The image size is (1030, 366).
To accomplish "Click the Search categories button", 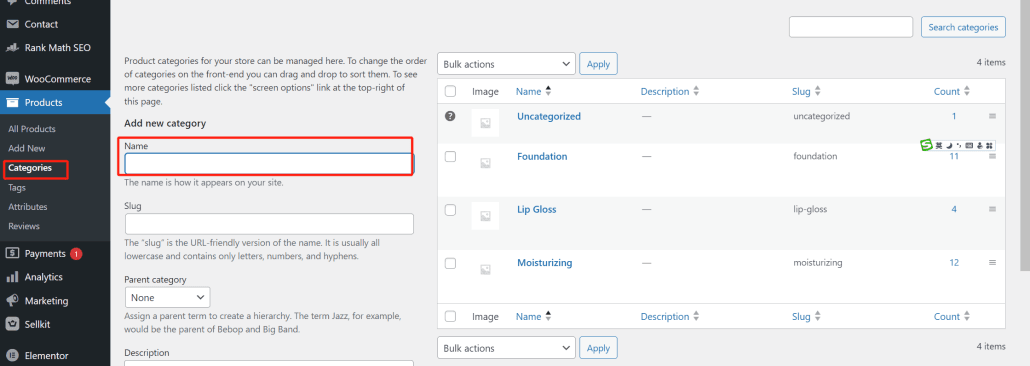I will 963,27.
